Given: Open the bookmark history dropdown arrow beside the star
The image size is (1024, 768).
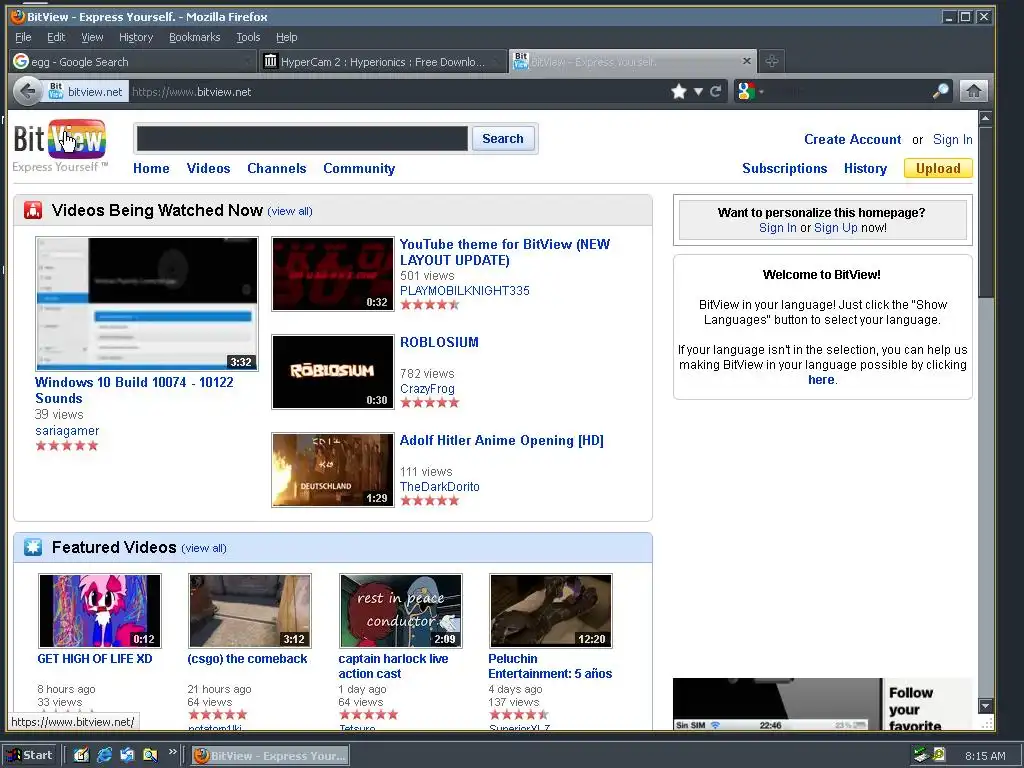Looking at the screenshot, I should [x=698, y=91].
